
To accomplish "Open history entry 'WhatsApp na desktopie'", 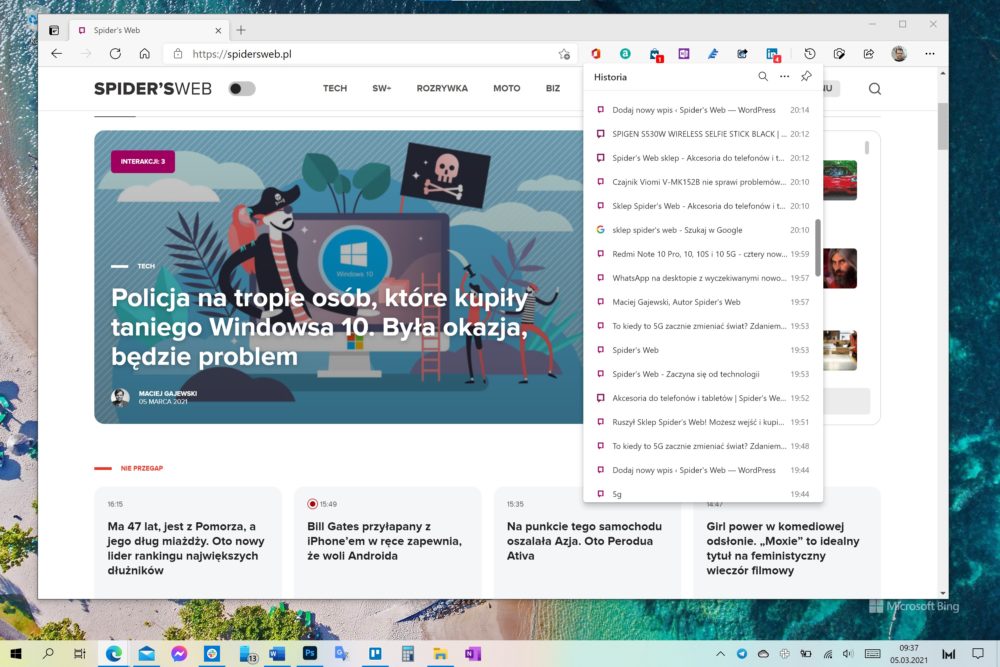I will (703, 278).
